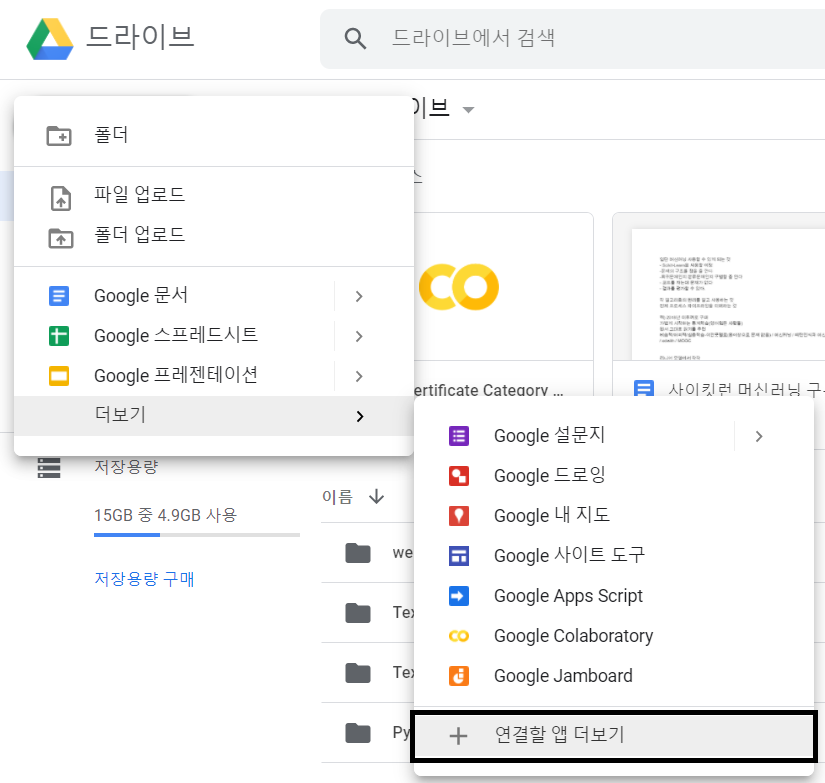
Task: Choose 연결할 앱 더보기
Action: coord(614,736)
